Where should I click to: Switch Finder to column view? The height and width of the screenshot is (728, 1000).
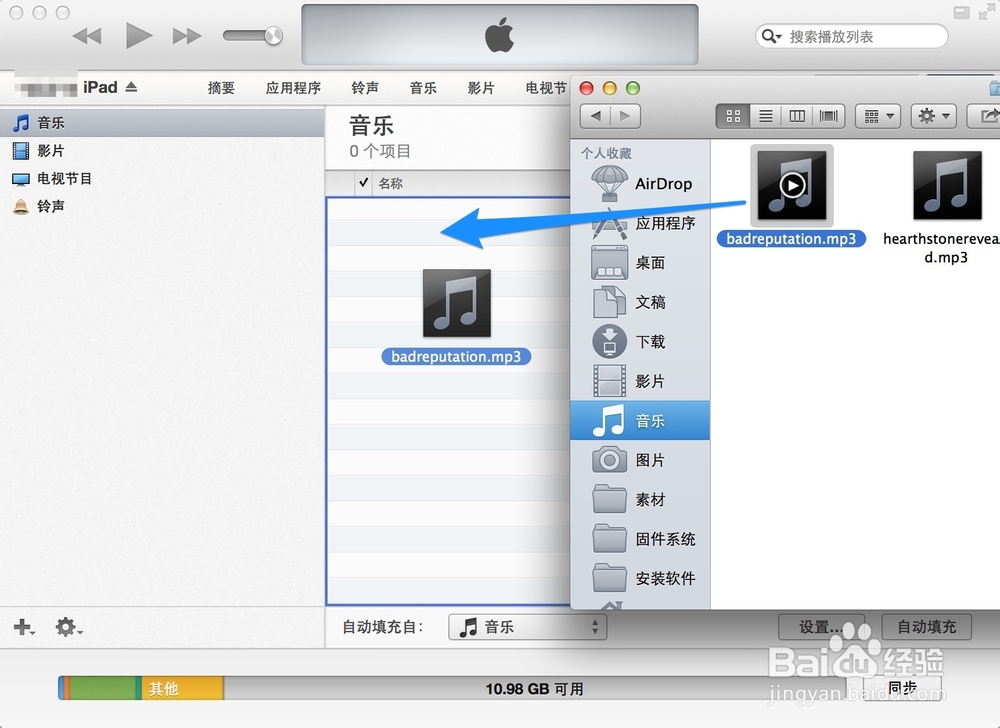pyautogui.click(x=797, y=116)
